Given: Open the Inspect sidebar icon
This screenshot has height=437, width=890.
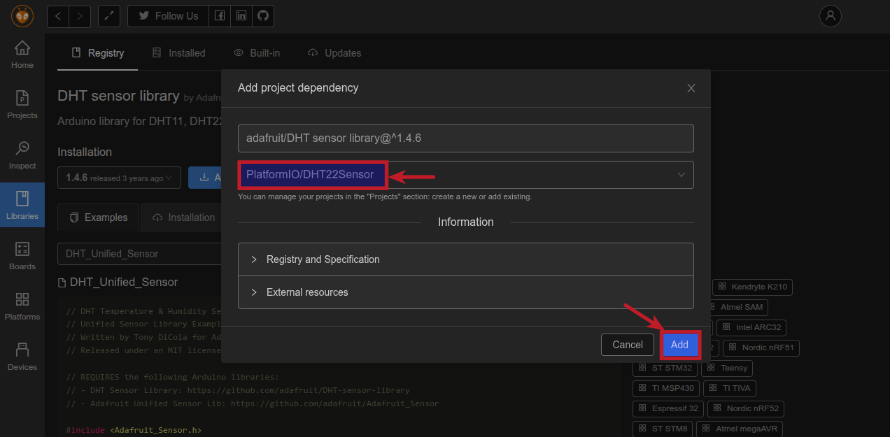Looking at the screenshot, I should point(22,153).
